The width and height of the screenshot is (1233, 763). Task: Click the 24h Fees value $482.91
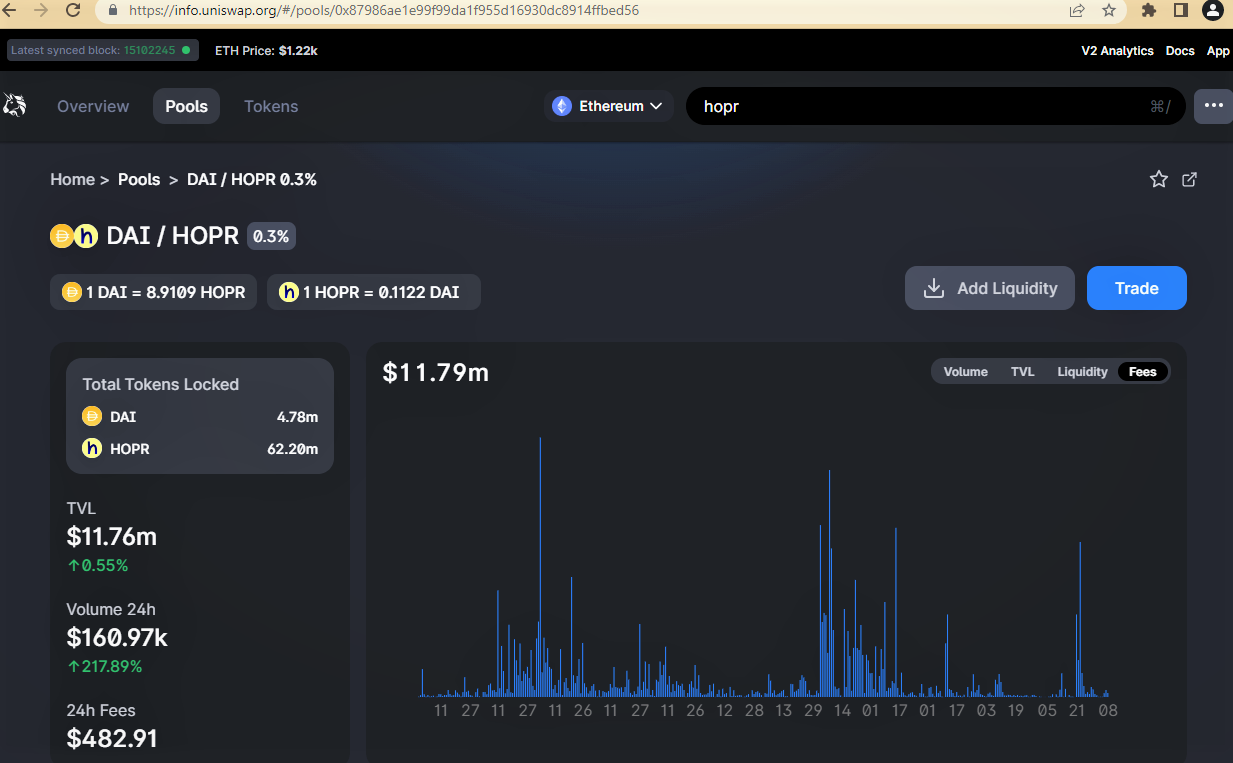point(112,739)
